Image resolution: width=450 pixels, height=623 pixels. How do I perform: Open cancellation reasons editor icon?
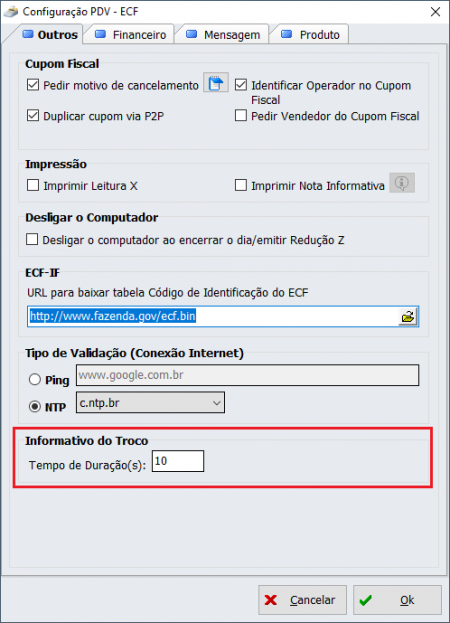(216, 82)
